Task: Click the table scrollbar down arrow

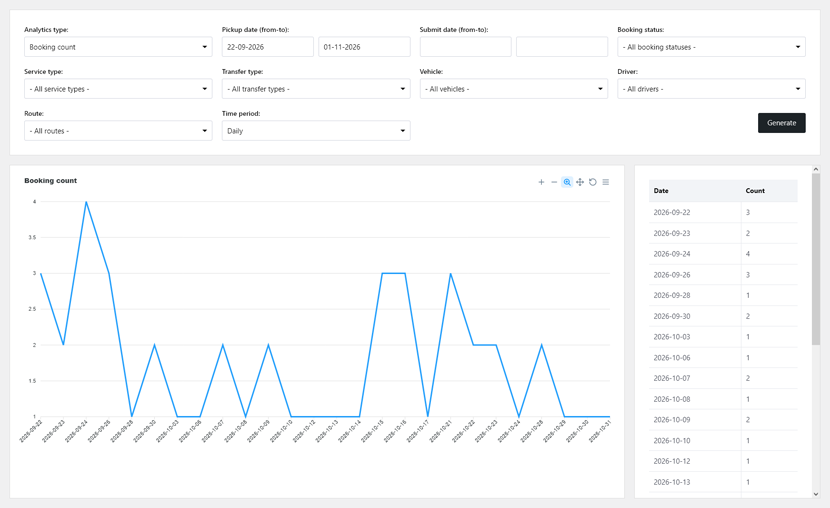Action: (816, 494)
